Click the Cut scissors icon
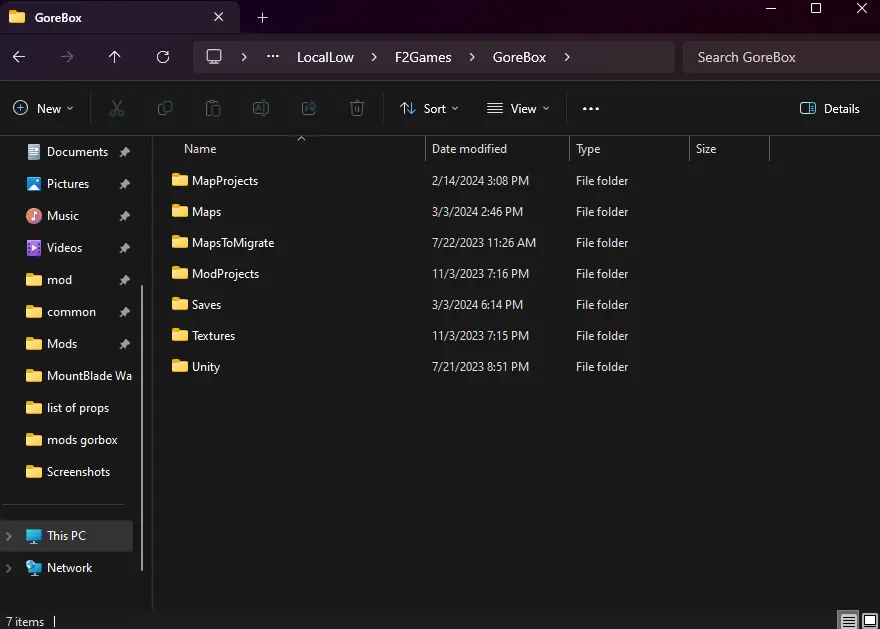880x629 pixels. pos(117,108)
